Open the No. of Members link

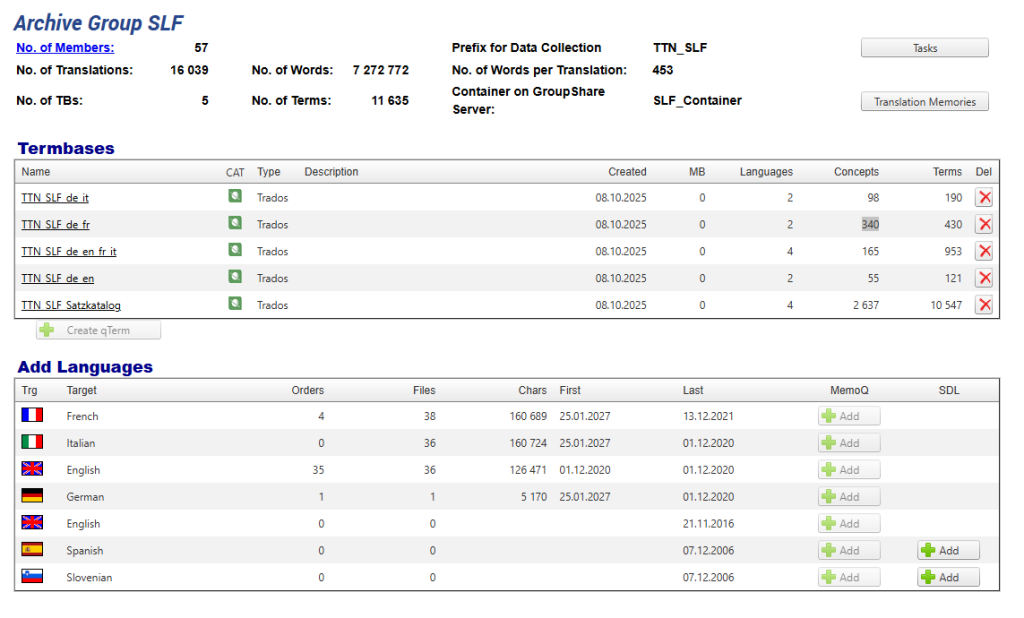click(65, 47)
